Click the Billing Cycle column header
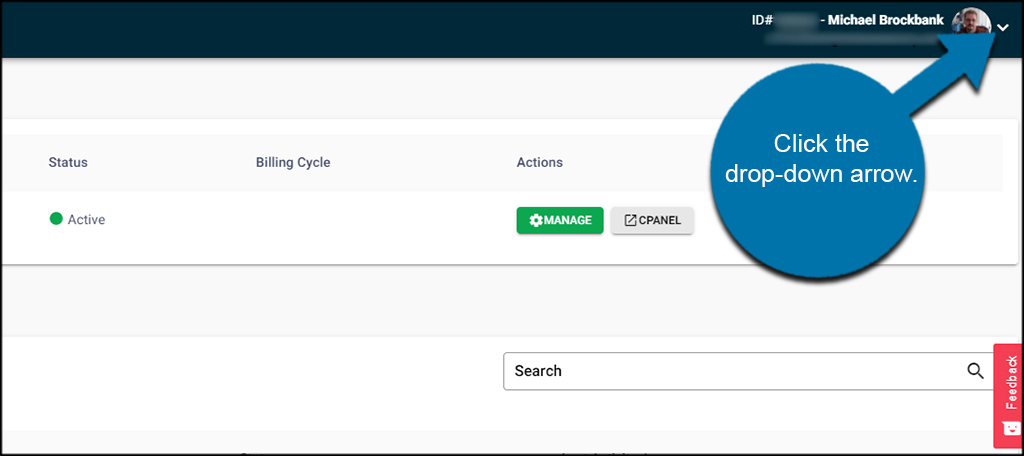The width and height of the screenshot is (1024, 456). (292, 162)
